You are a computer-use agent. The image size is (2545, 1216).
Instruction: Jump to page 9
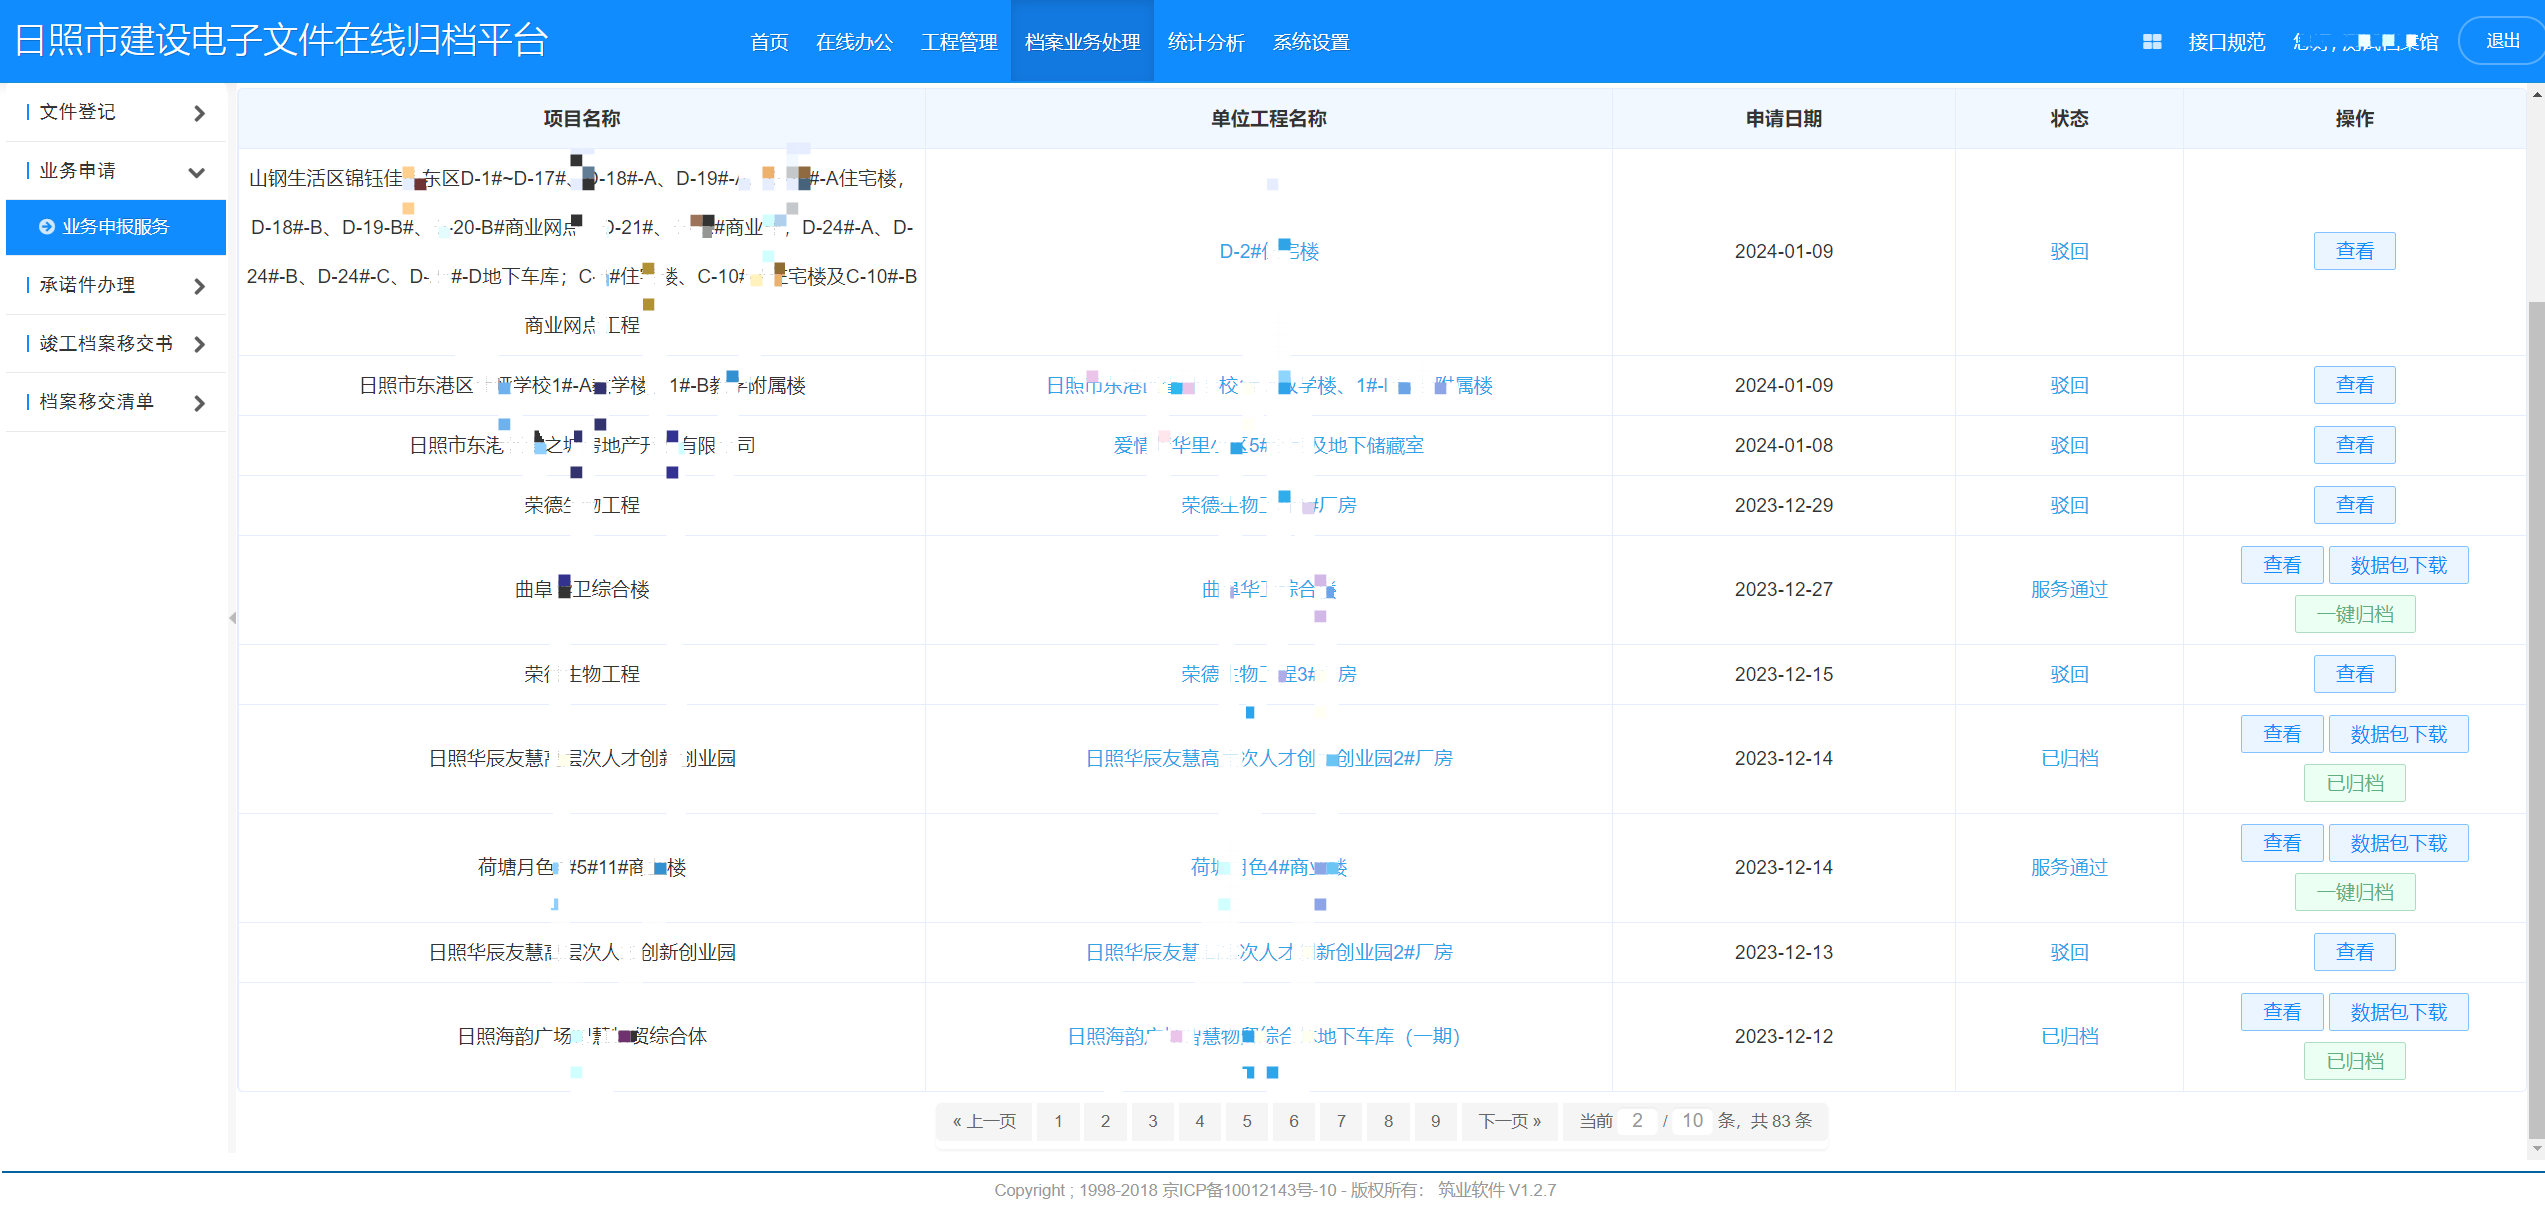click(x=1435, y=1121)
